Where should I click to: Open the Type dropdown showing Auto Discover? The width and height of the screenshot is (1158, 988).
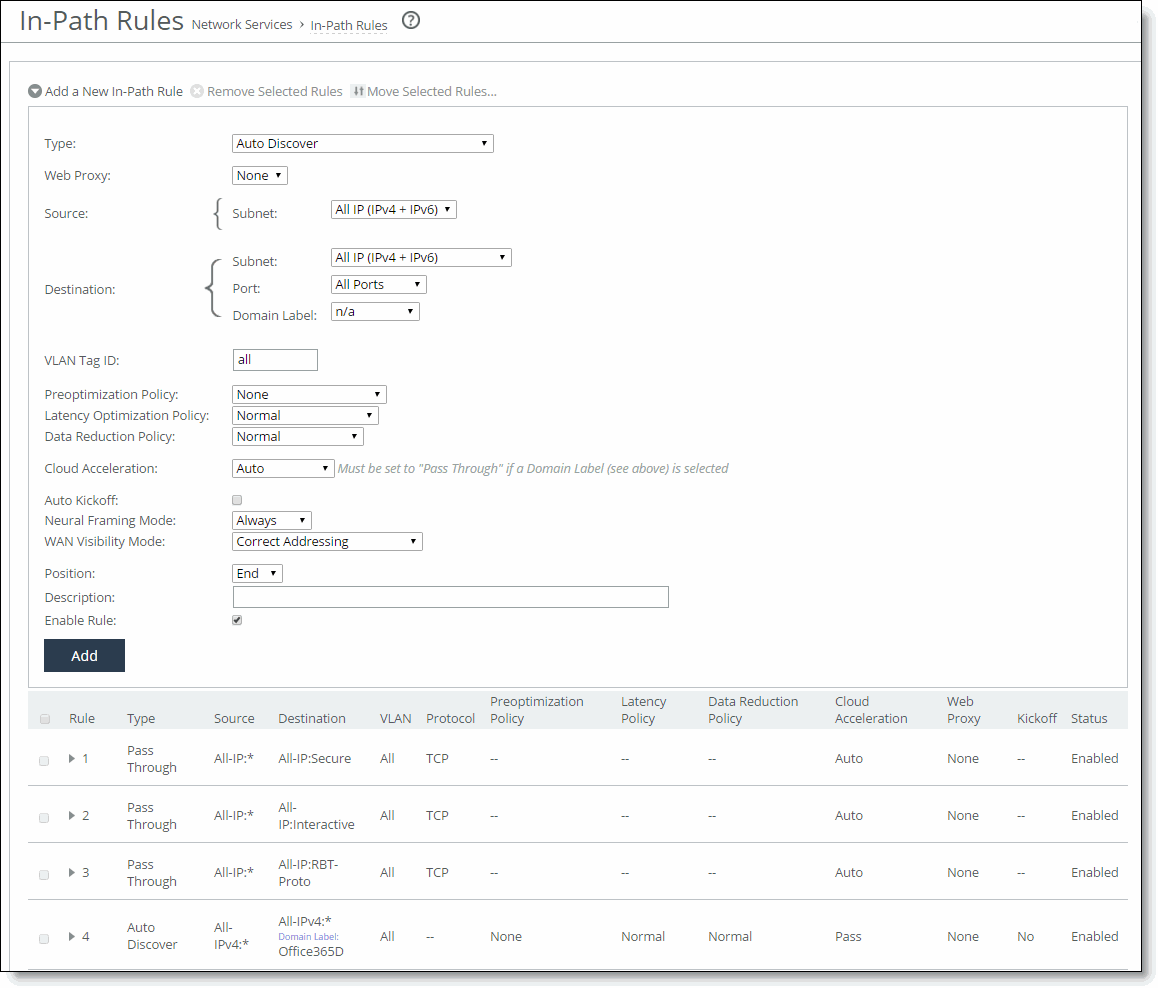pyautogui.click(x=363, y=143)
